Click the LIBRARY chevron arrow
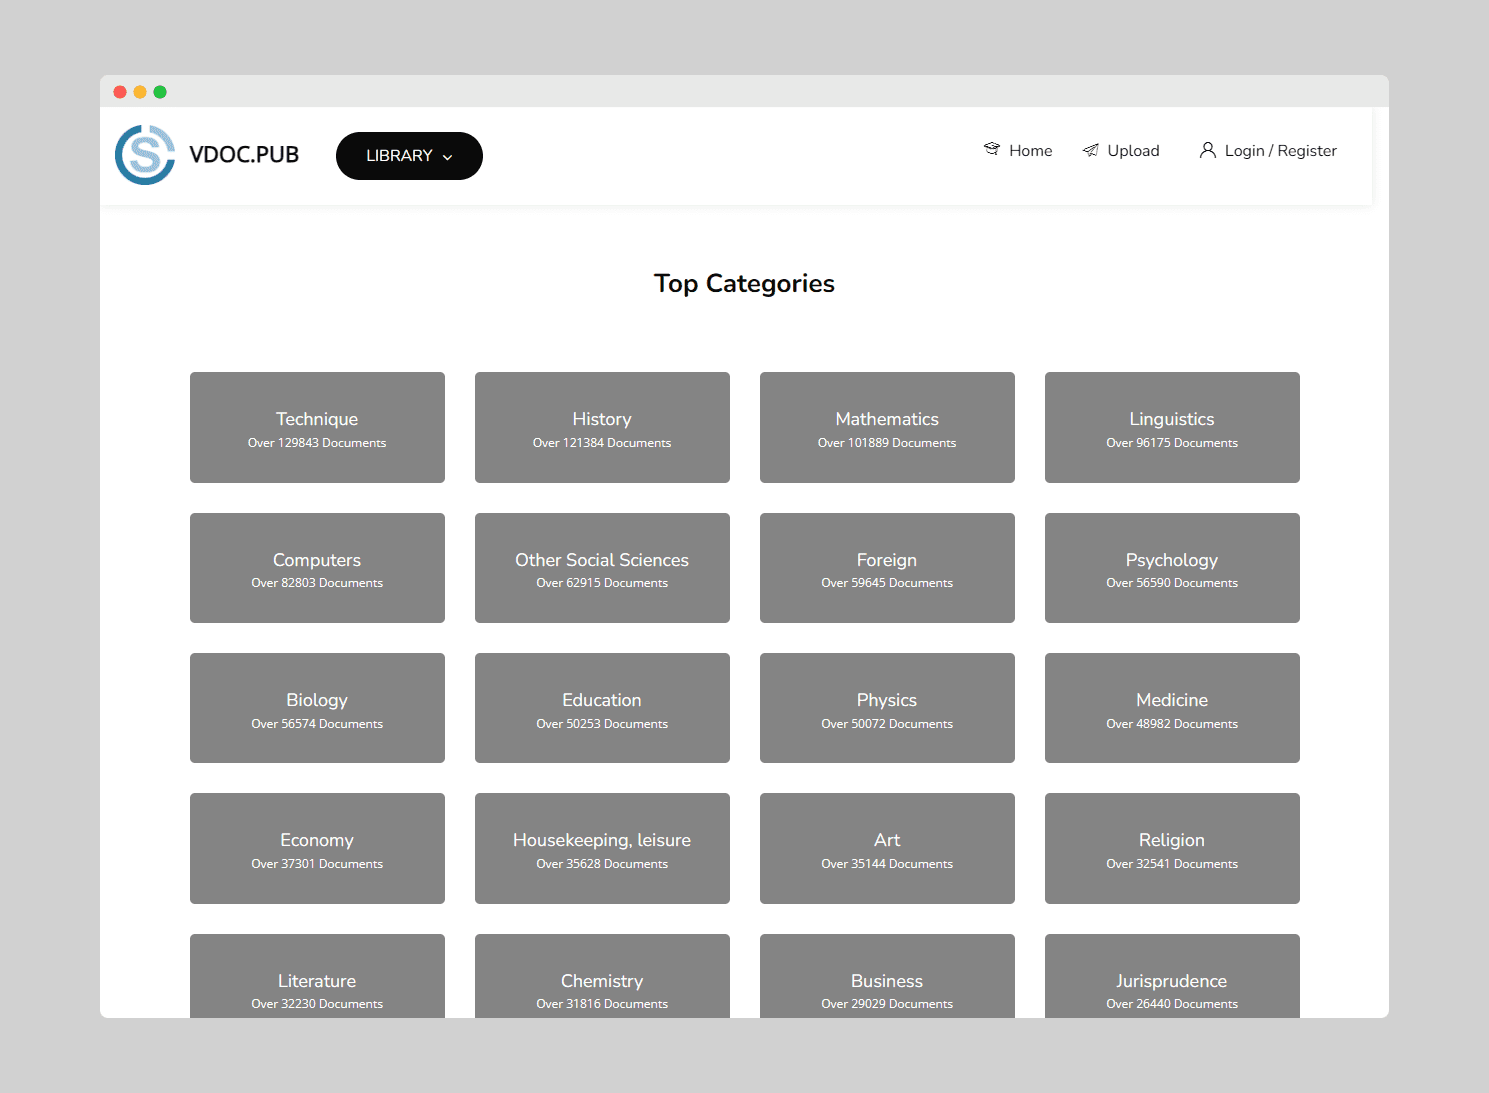Image resolution: width=1489 pixels, height=1093 pixels. [448, 157]
